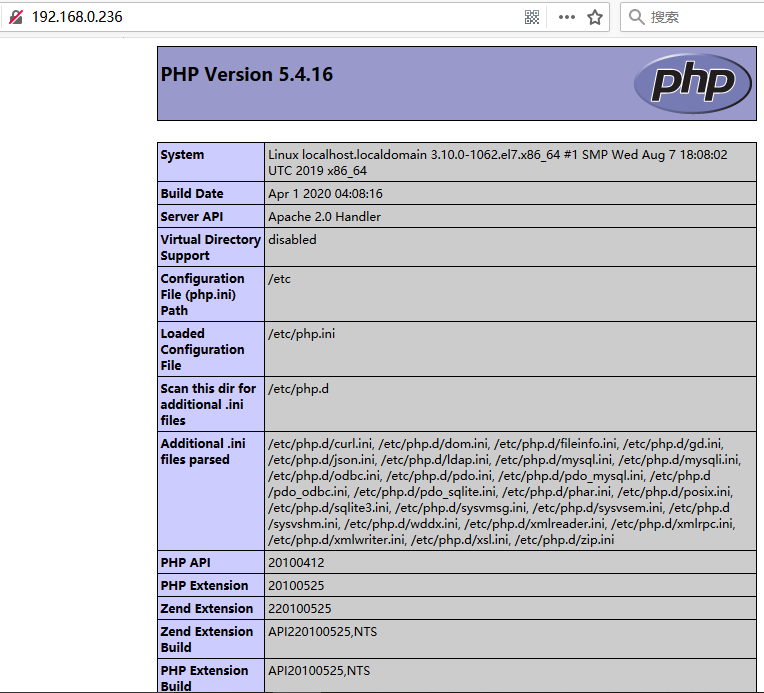Click the /etc path value
This screenshot has height=693, width=764.
279,279
